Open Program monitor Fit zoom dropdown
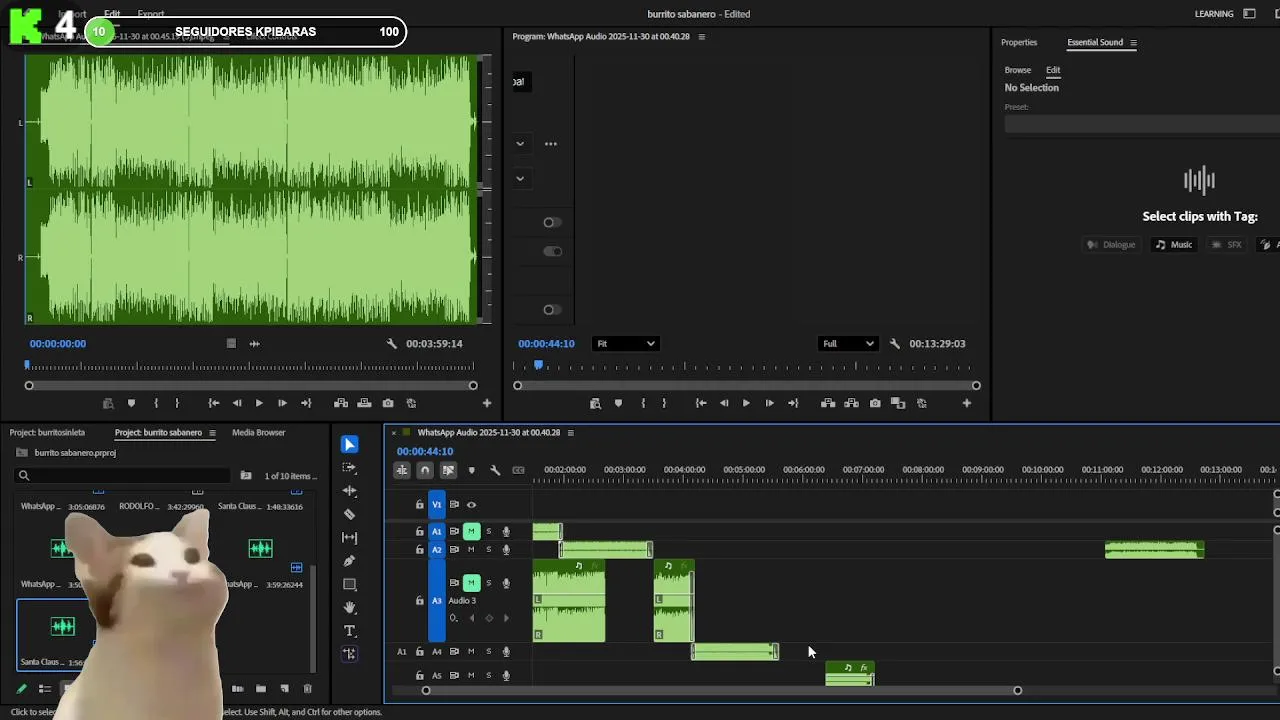Viewport: 1280px width, 720px height. click(625, 344)
